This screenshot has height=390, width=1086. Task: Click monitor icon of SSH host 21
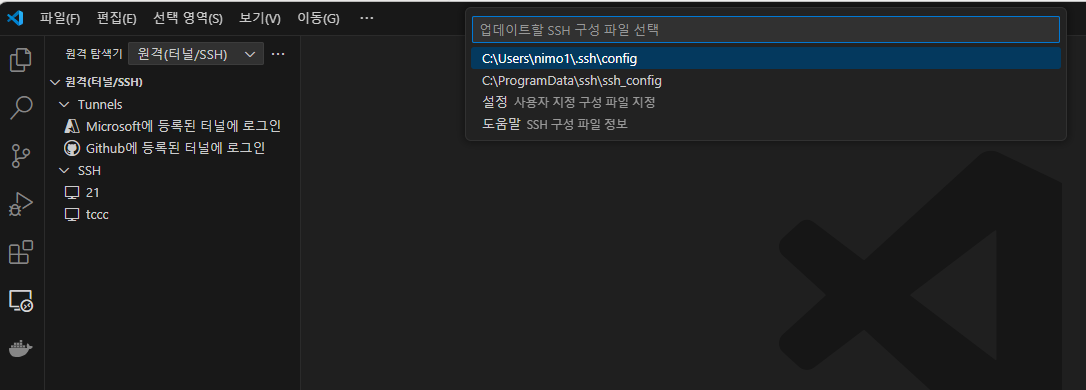(x=72, y=193)
